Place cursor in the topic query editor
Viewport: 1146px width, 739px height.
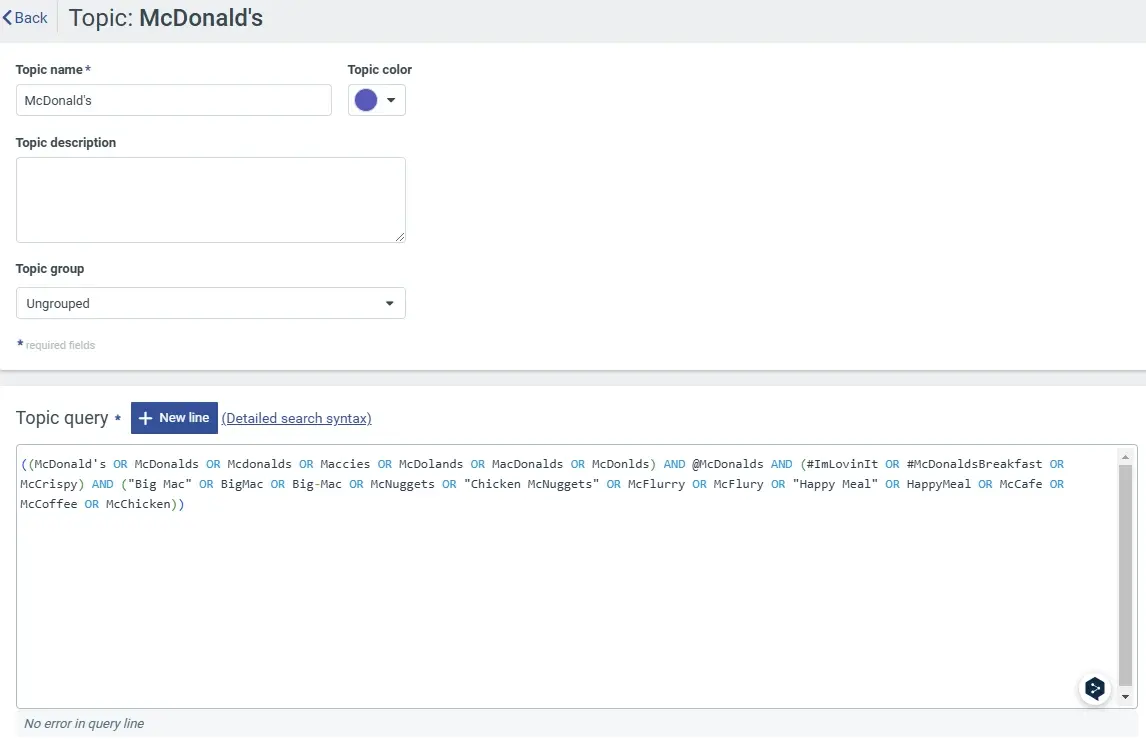click(500, 560)
